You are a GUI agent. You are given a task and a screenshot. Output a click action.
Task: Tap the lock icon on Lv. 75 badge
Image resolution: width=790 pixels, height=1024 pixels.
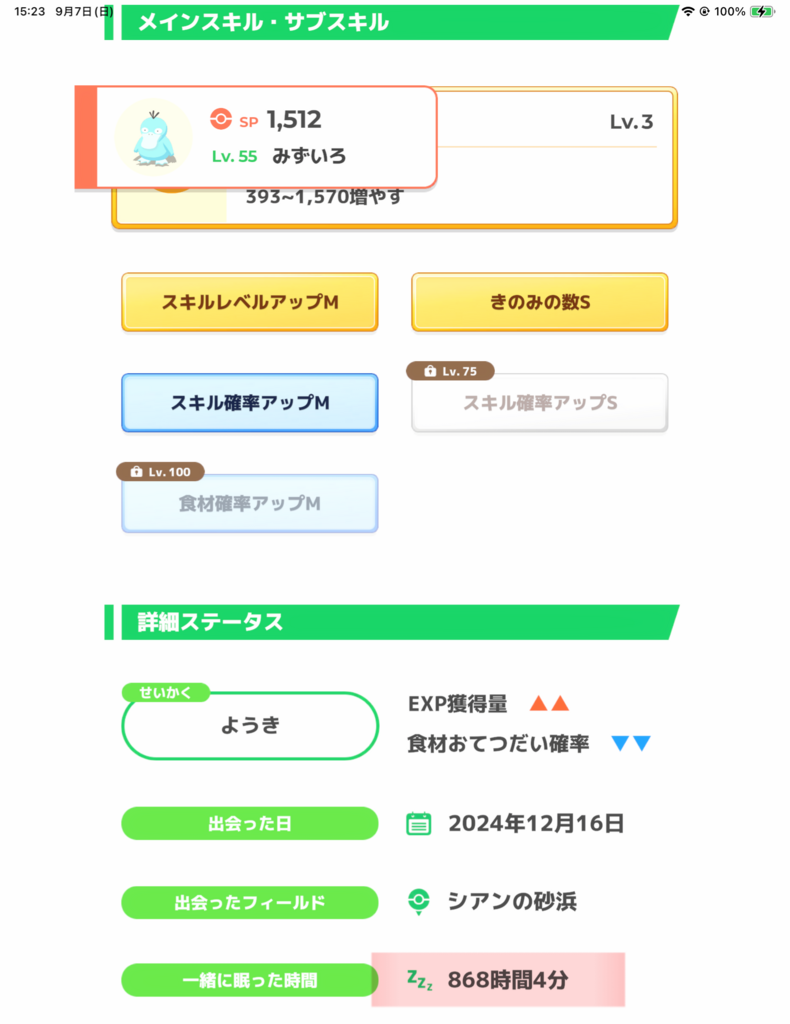pos(430,371)
